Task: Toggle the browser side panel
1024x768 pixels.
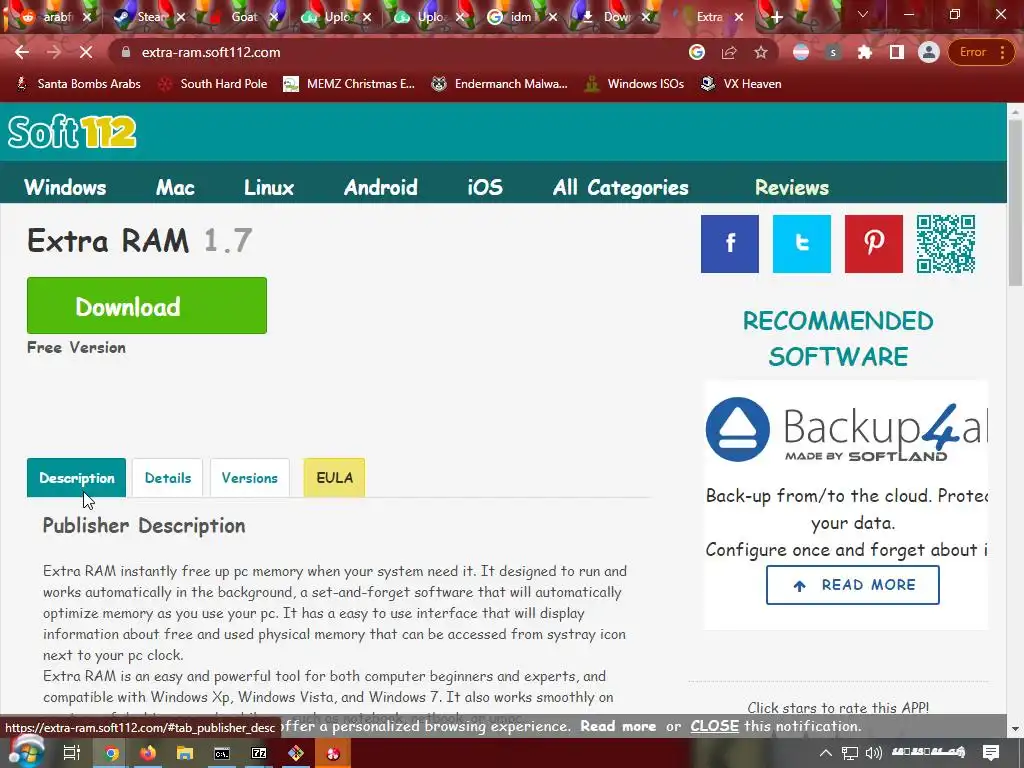Action: tap(897, 52)
